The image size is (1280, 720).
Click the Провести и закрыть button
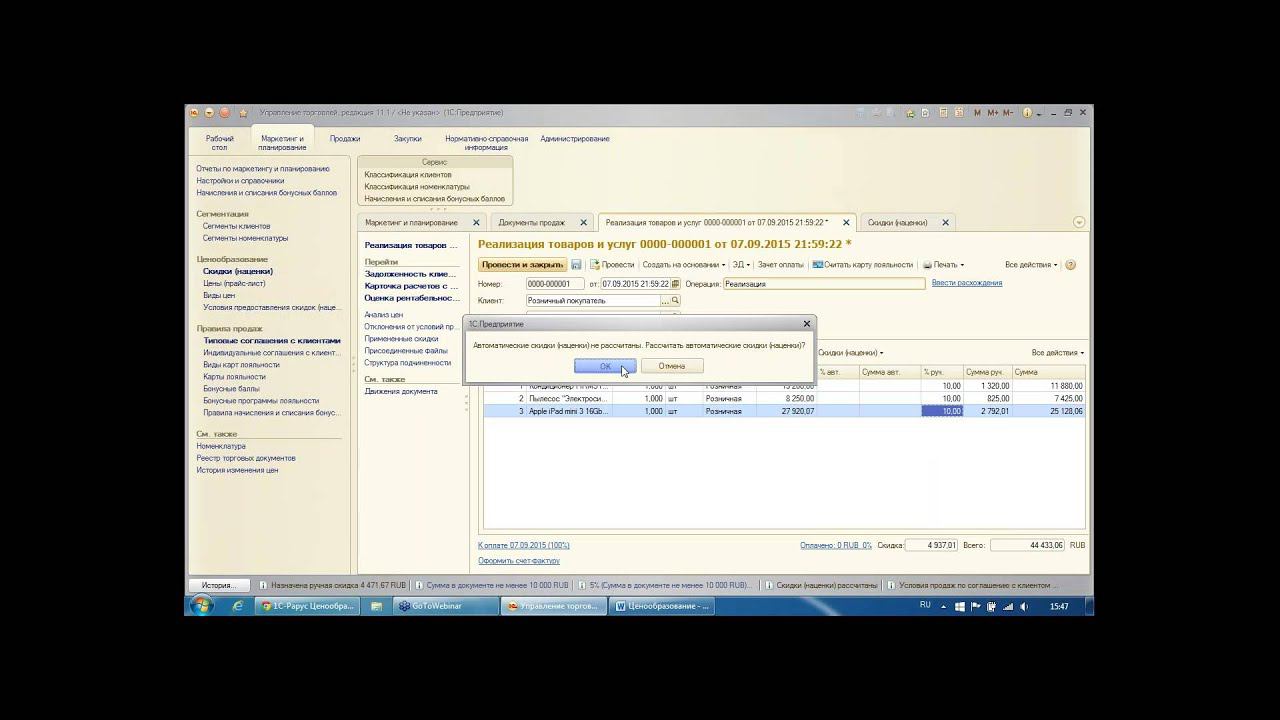coord(523,265)
